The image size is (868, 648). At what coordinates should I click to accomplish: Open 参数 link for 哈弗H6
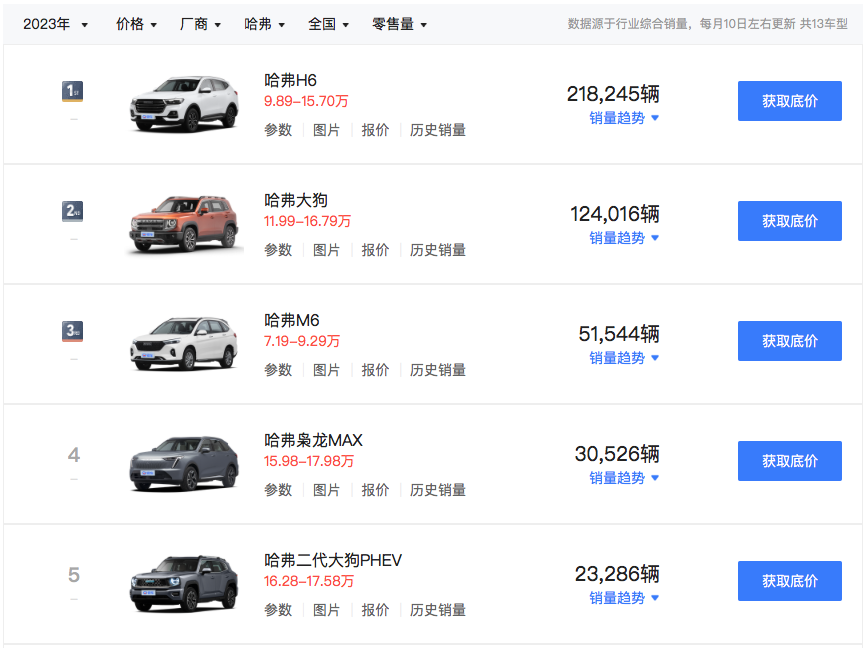point(278,130)
